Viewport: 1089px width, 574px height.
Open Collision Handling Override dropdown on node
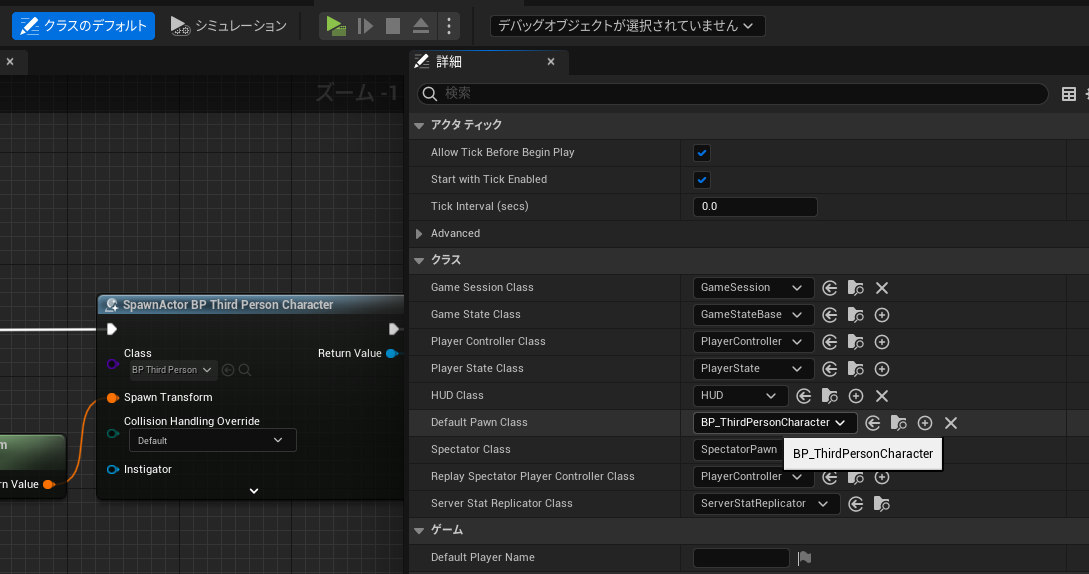click(213, 441)
